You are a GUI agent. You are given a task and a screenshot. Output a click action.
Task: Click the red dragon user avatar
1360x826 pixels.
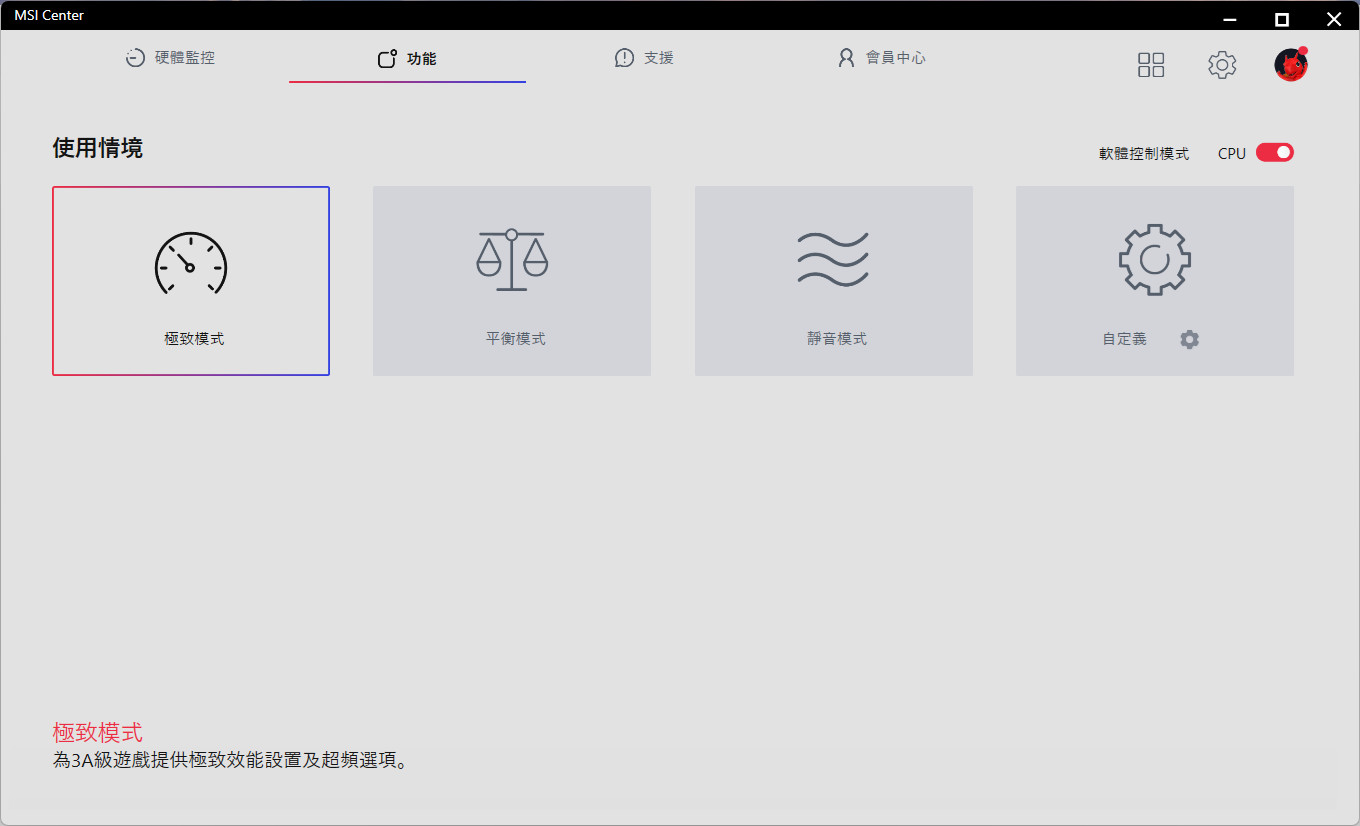[x=1291, y=65]
